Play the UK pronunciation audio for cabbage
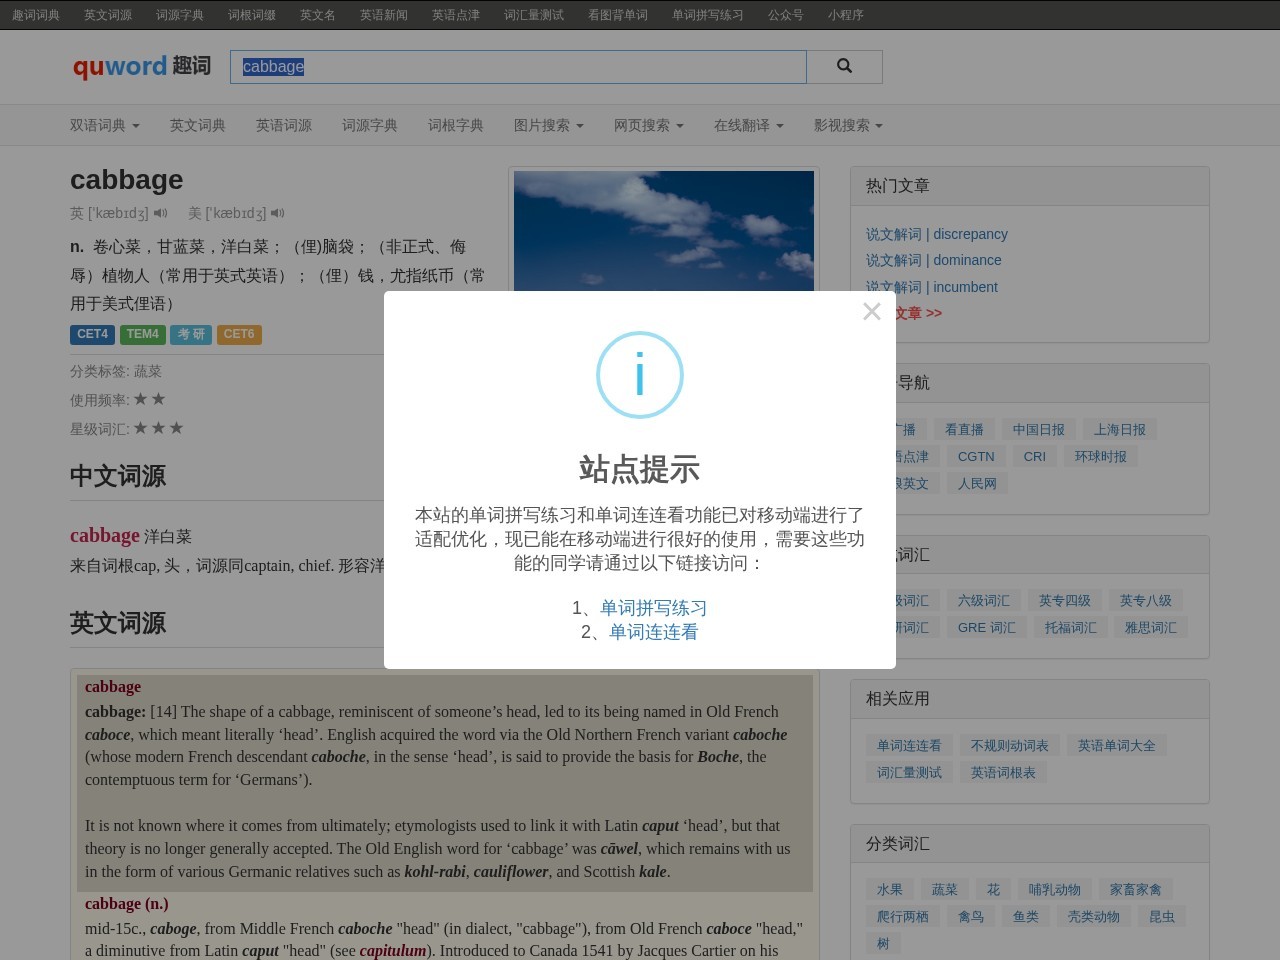 161,213
